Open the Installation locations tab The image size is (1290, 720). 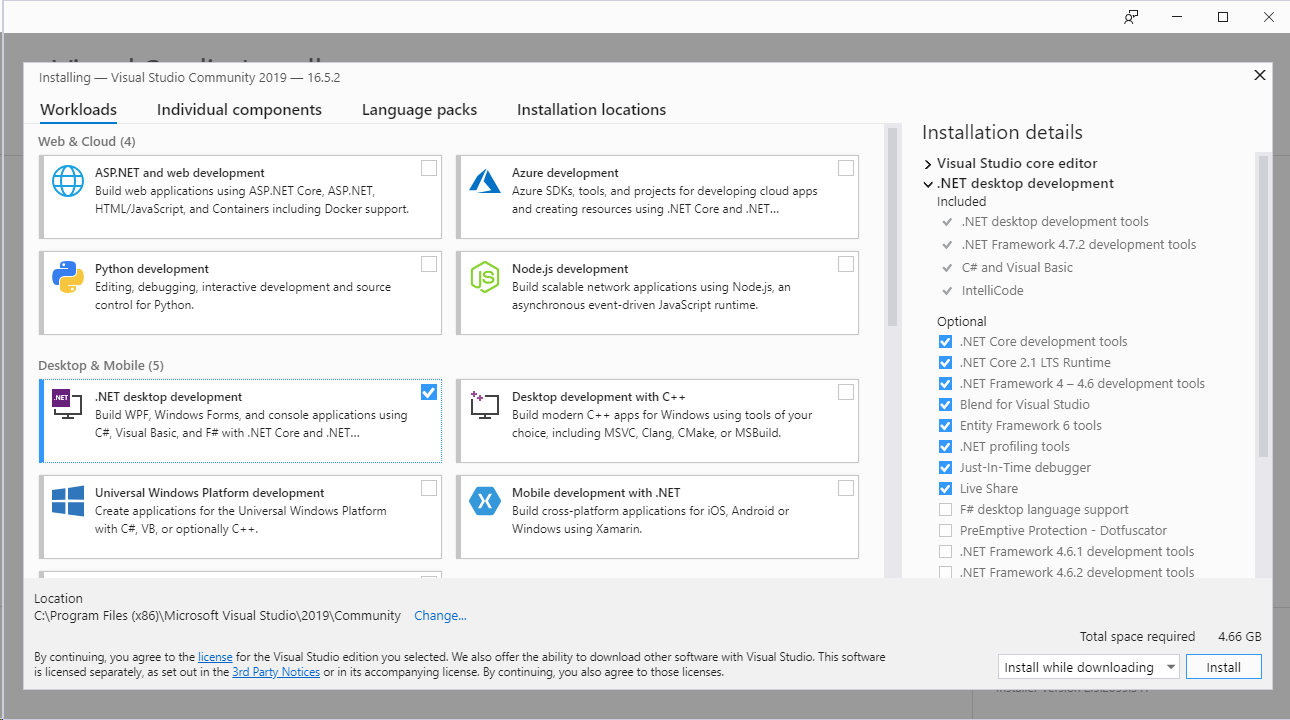click(591, 110)
